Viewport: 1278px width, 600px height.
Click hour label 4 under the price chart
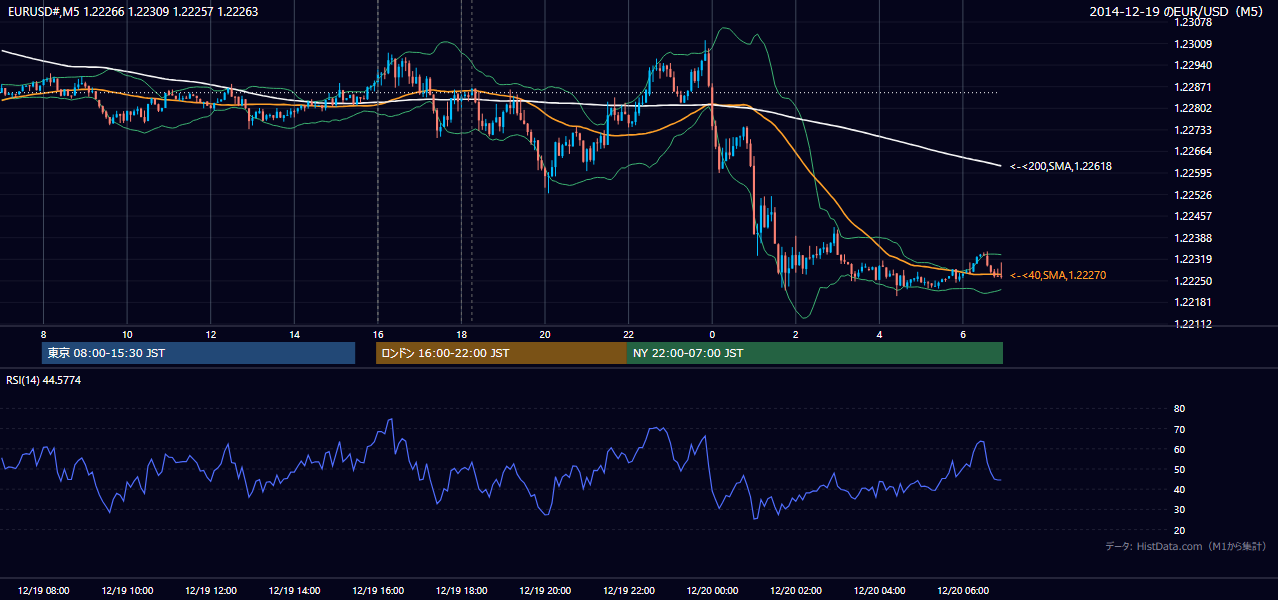click(879, 334)
